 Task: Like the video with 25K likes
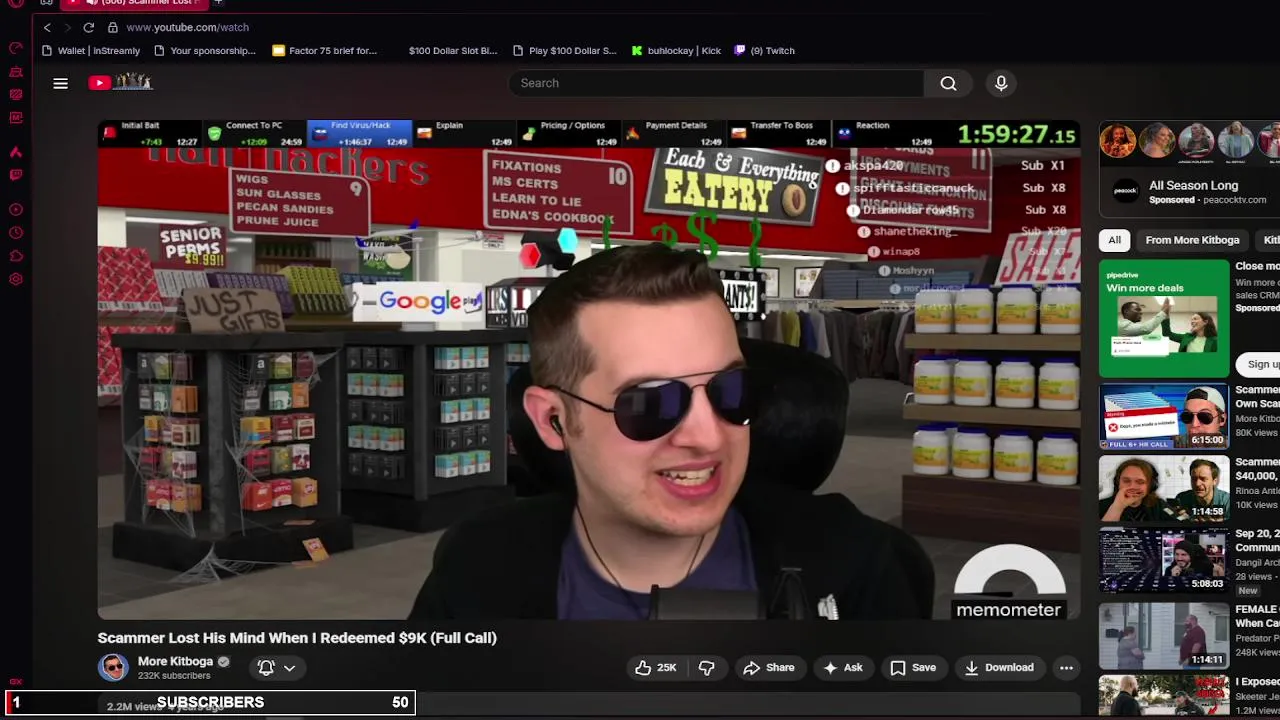click(x=655, y=667)
